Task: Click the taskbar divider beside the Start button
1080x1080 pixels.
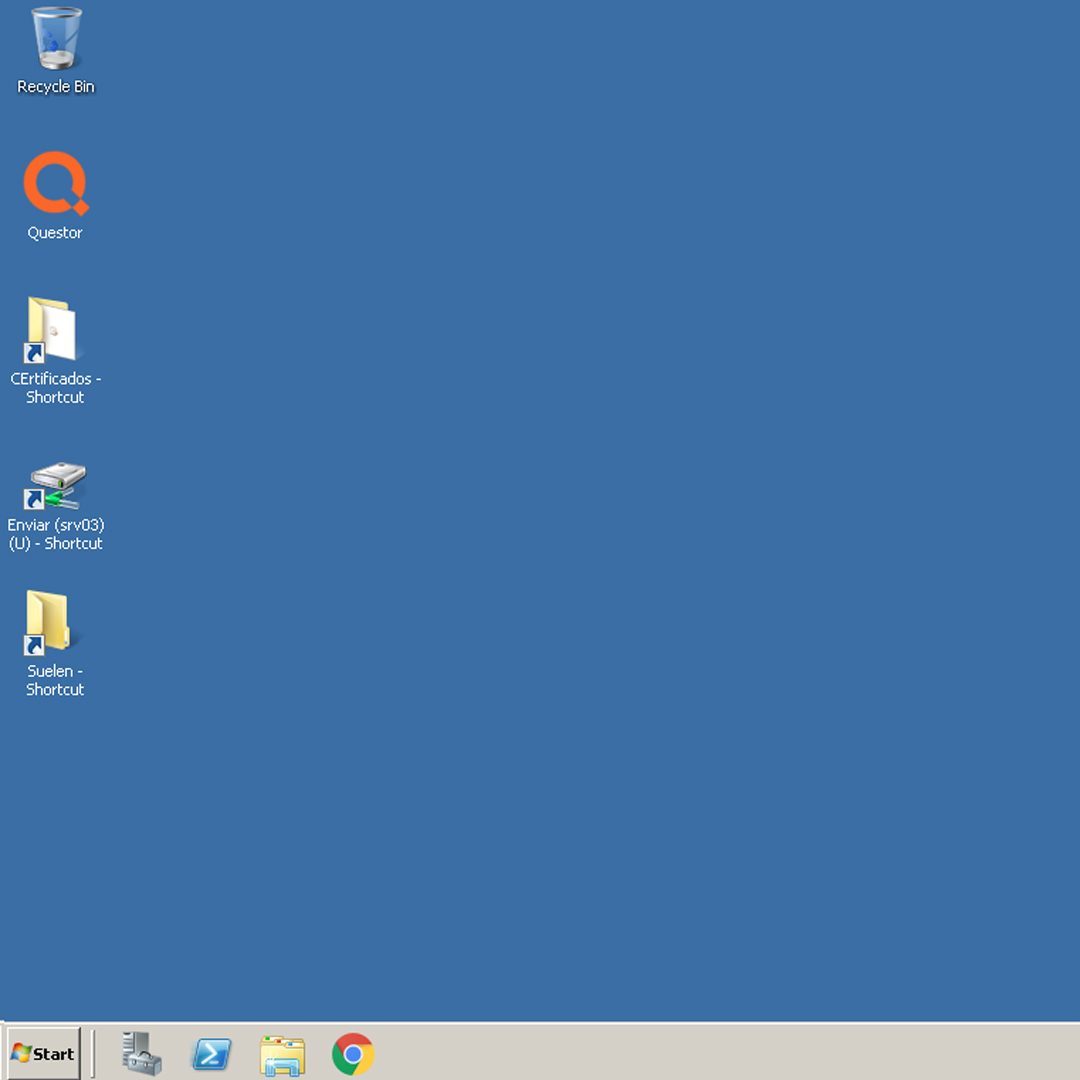Action: coord(93,1054)
